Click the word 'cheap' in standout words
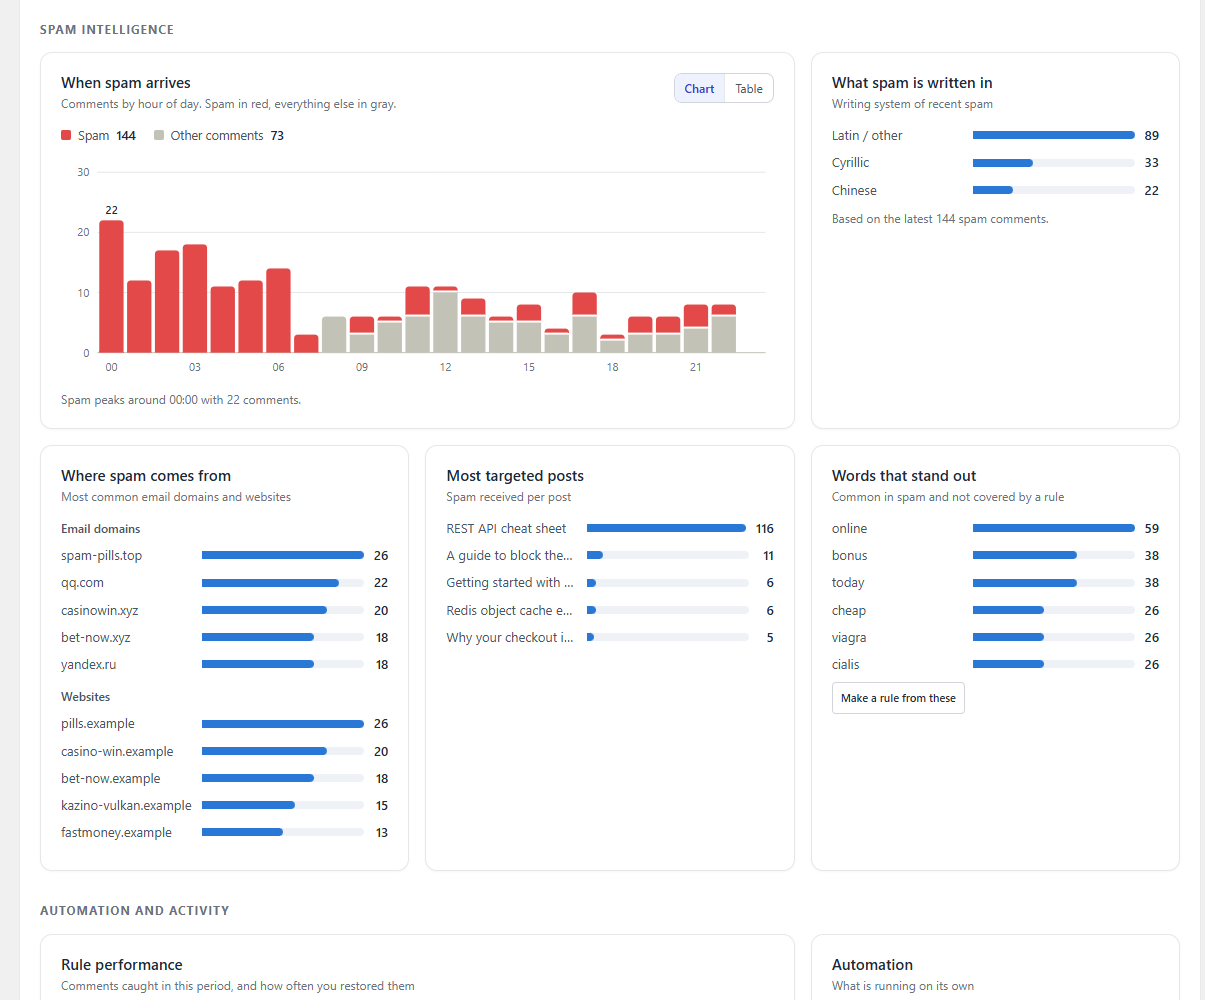This screenshot has width=1205, height=1000. point(849,610)
